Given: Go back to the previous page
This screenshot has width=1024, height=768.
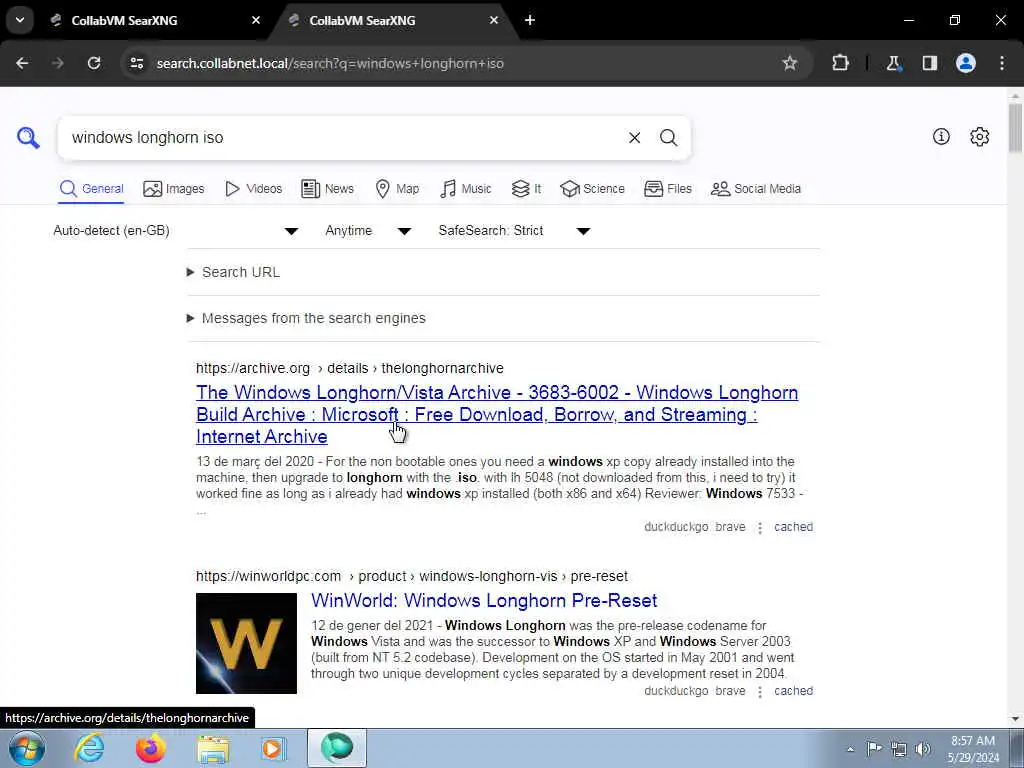Looking at the screenshot, I should pos(22,63).
